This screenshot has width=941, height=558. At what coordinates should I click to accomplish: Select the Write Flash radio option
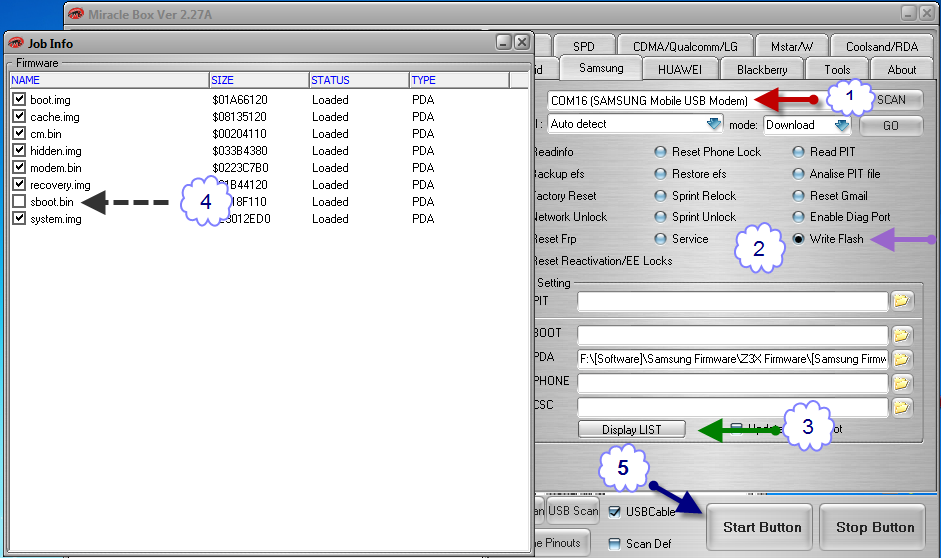click(798, 239)
